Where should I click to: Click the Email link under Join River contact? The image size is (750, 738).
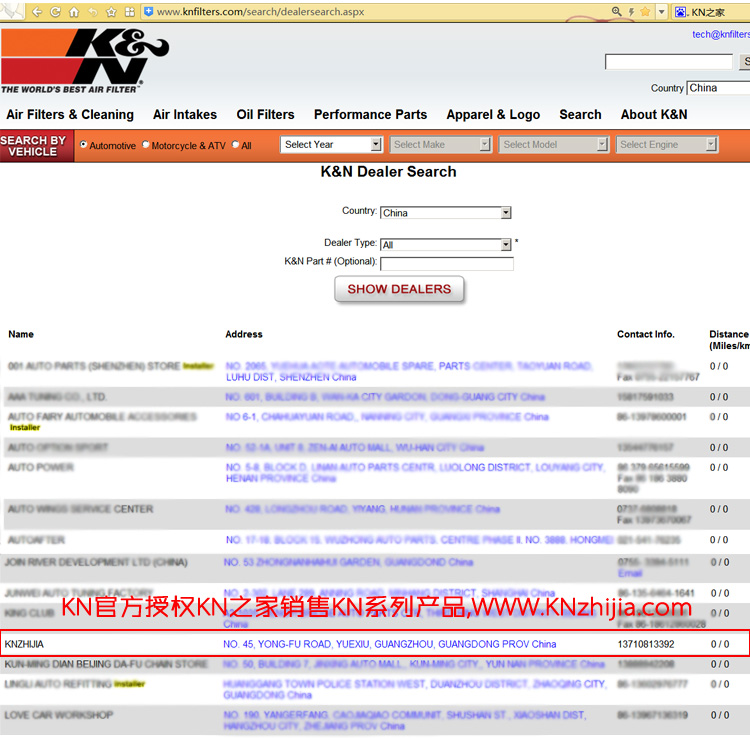click(630, 573)
